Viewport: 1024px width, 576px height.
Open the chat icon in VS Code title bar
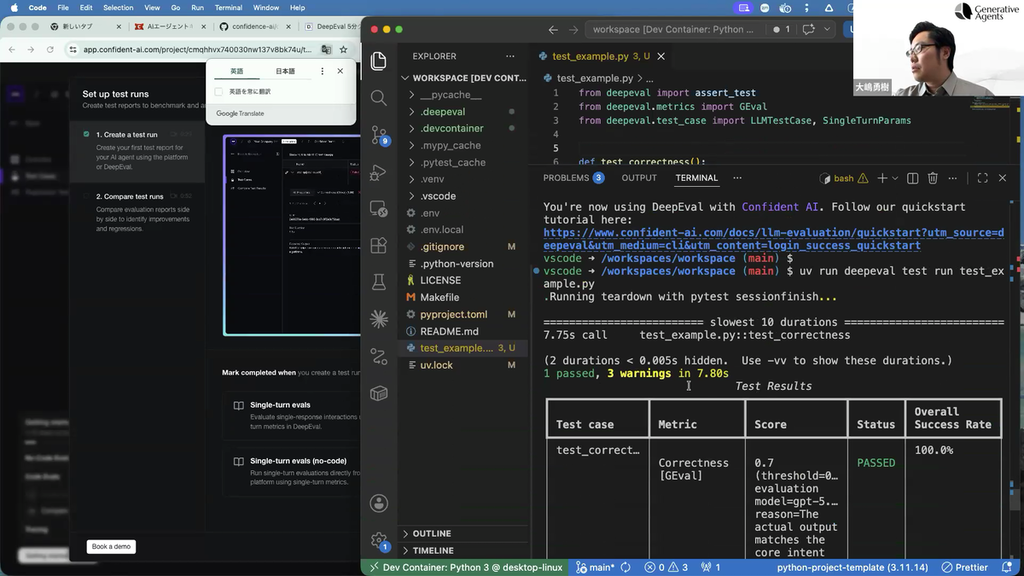(x=808, y=29)
